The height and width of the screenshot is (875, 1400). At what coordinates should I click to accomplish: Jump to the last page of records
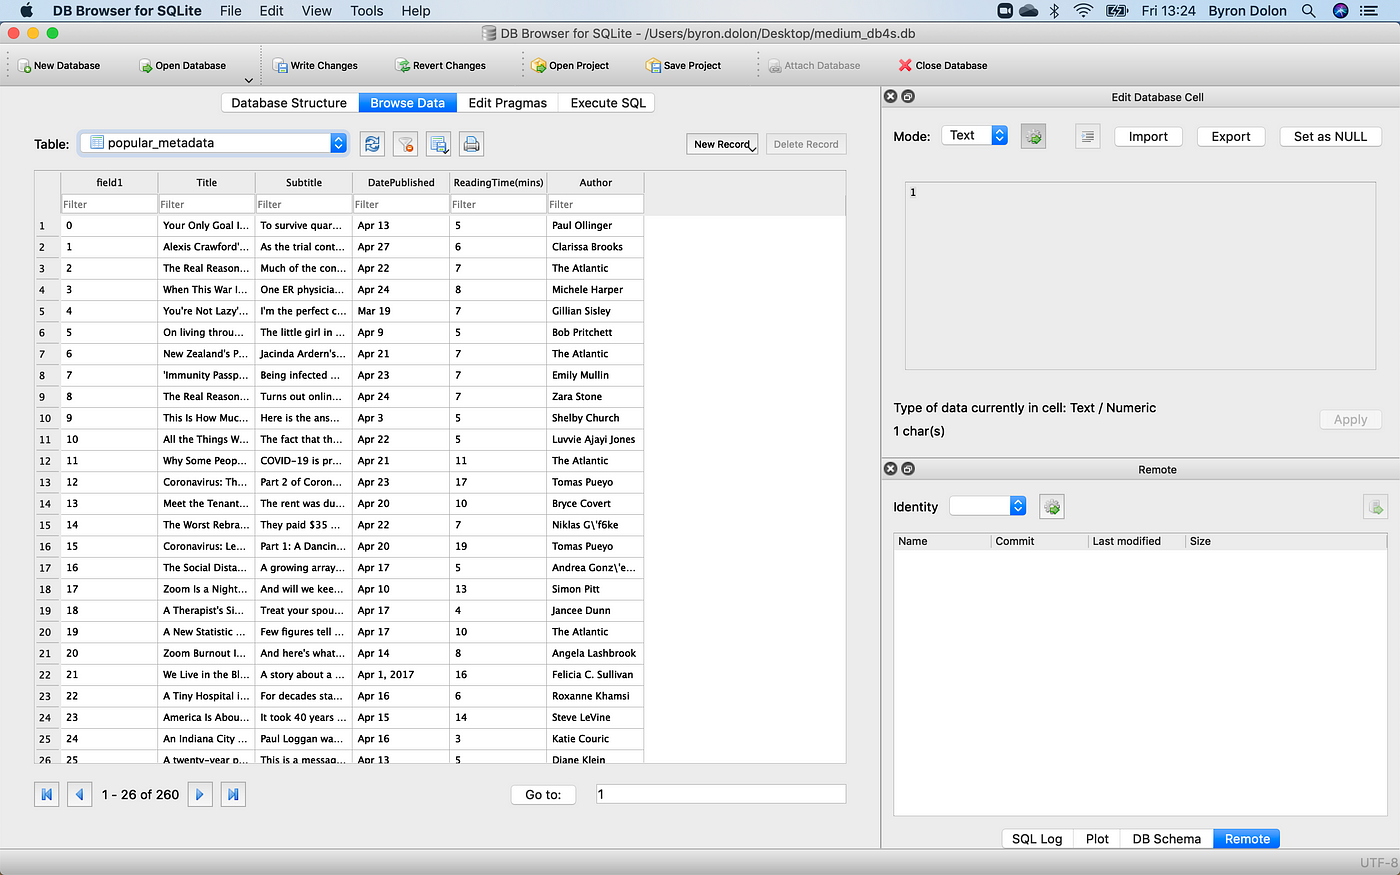point(233,794)
